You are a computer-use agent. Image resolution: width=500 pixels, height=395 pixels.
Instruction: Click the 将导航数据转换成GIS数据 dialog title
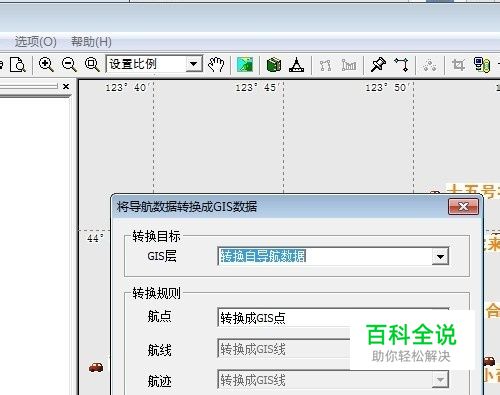(x=187, y=207)
